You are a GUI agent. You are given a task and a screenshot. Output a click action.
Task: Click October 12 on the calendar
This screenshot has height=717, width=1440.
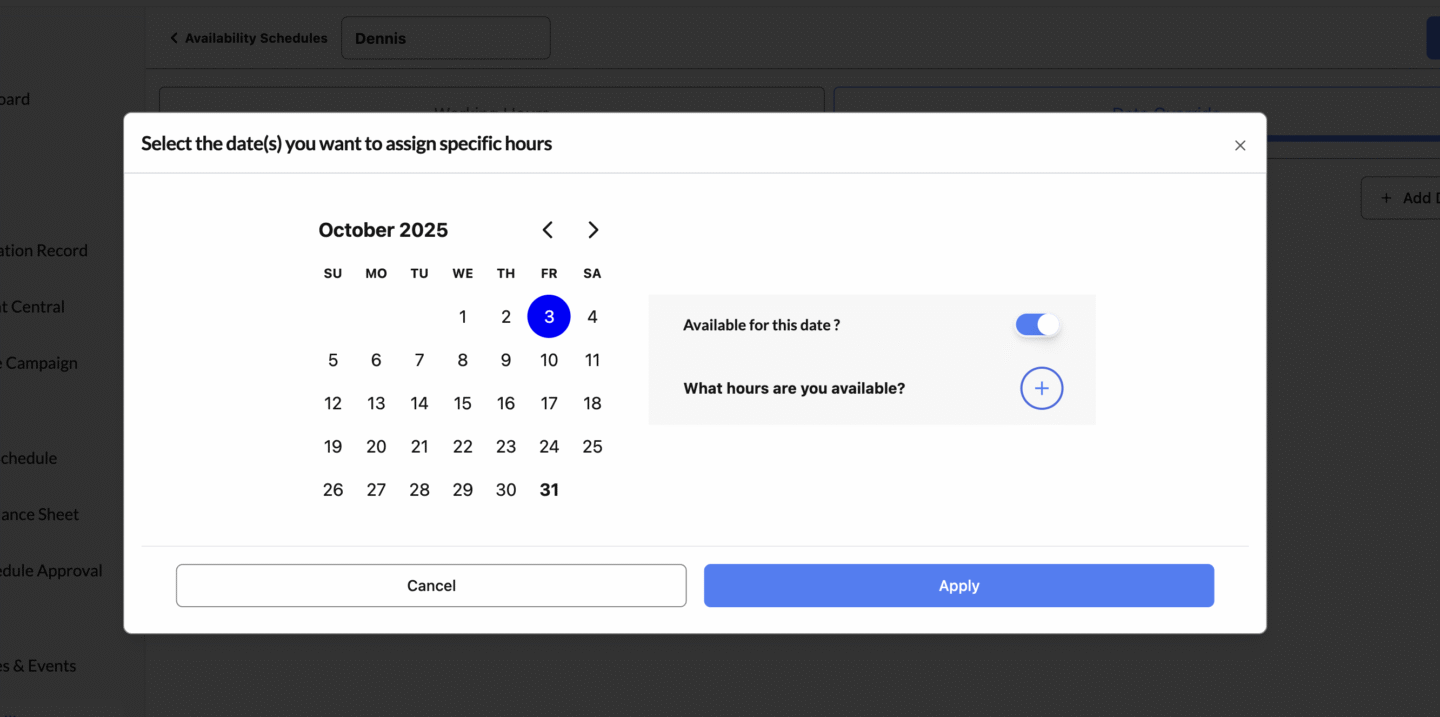pos(333,403)
